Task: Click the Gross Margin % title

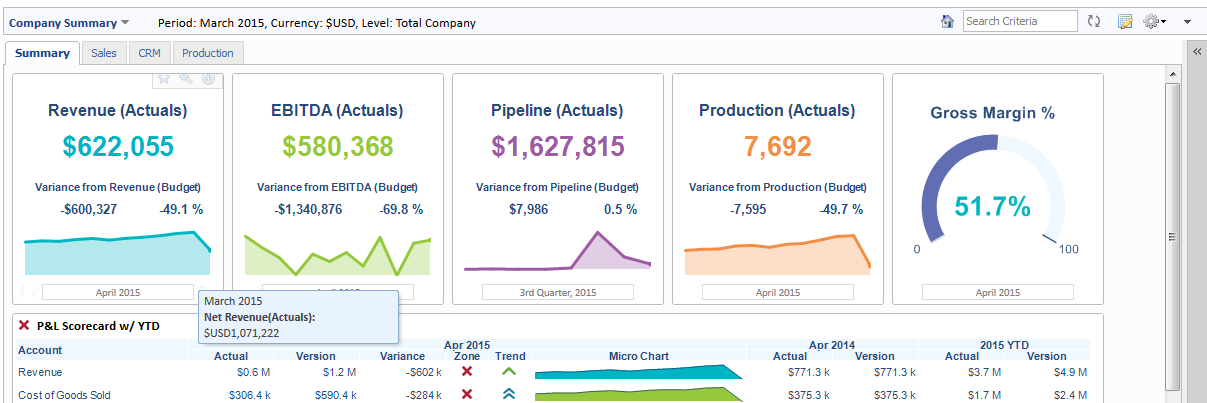Action: pyautogui.click(x=993, y=114)
